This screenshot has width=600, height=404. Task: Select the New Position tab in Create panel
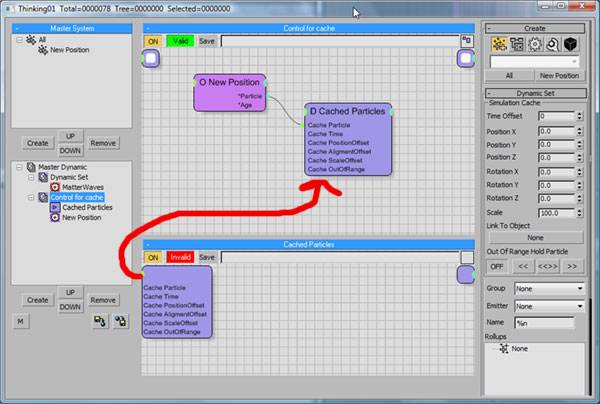(x=560, y=75)
